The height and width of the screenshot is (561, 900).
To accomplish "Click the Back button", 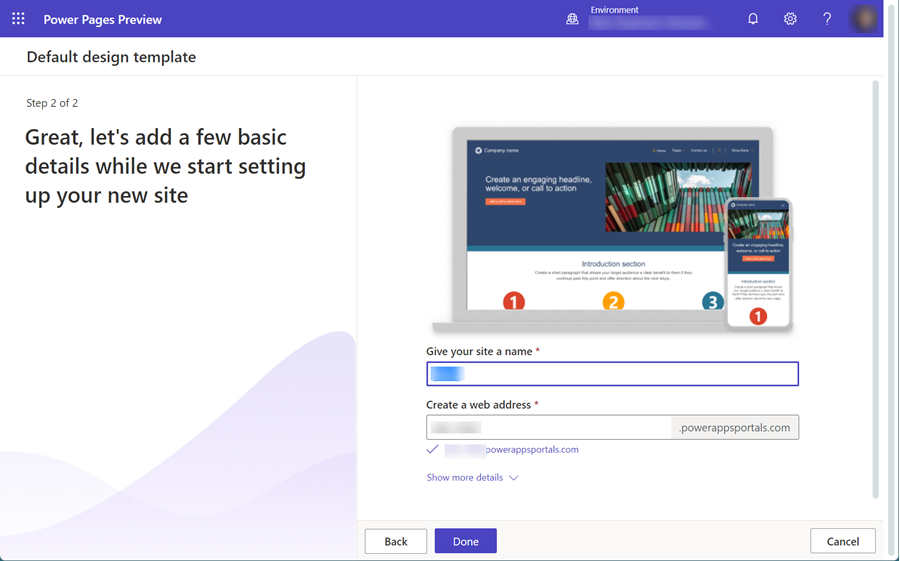I will (x=395, y=541).
